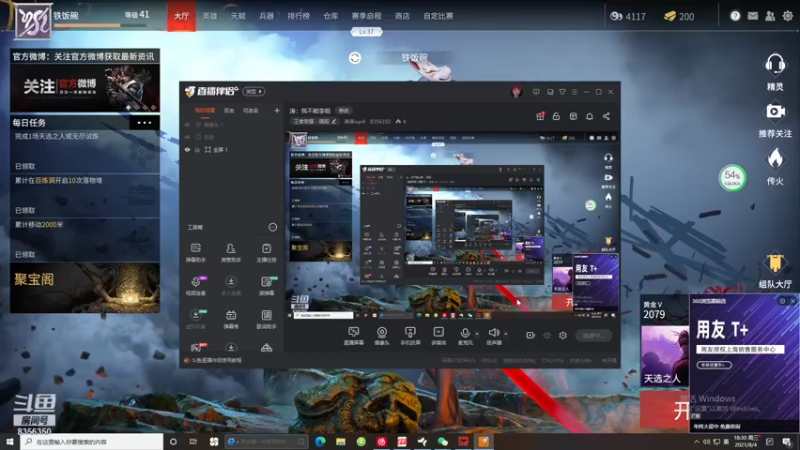Open the companion user avatar

click(x=516, y=91)
